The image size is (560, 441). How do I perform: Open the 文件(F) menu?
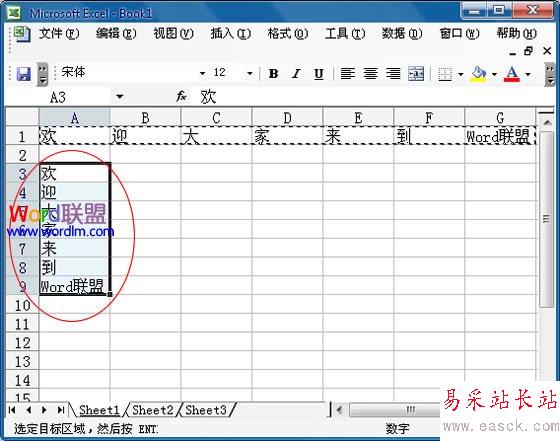click(x=59, y=34)
